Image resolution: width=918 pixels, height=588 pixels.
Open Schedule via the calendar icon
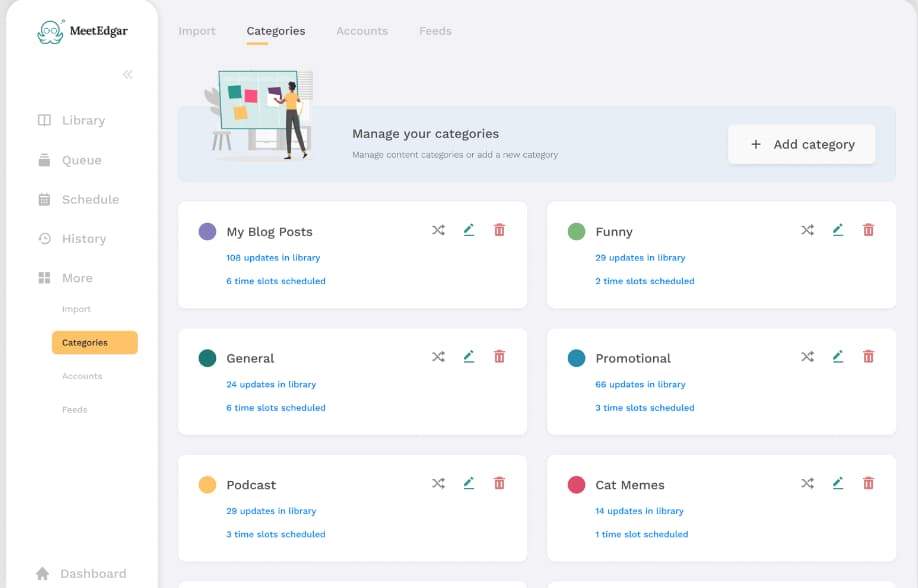(x=43, y=199)
